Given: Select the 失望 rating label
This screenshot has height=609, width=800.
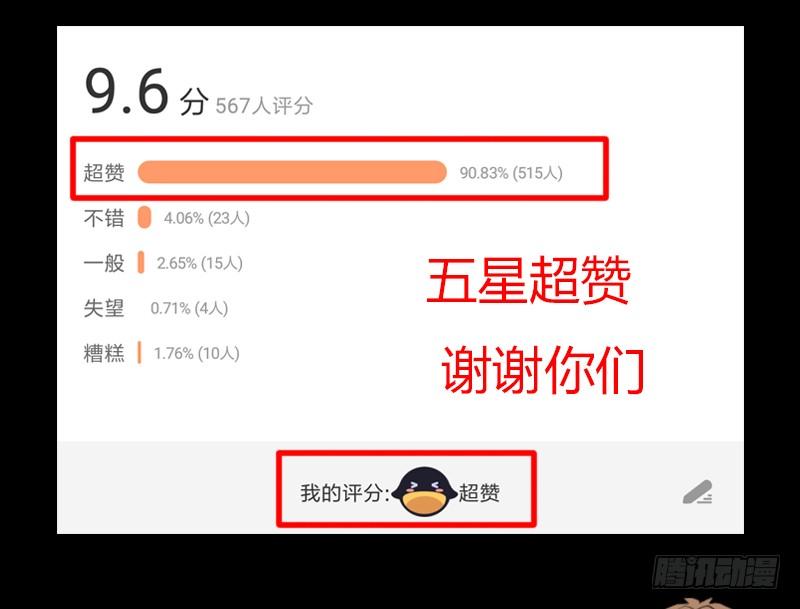Looking at the screenshot, I should [104, 308].
